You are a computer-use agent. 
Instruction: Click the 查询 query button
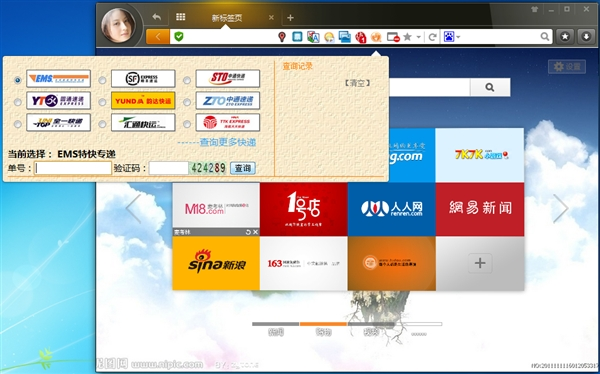[x=243, y=168]
